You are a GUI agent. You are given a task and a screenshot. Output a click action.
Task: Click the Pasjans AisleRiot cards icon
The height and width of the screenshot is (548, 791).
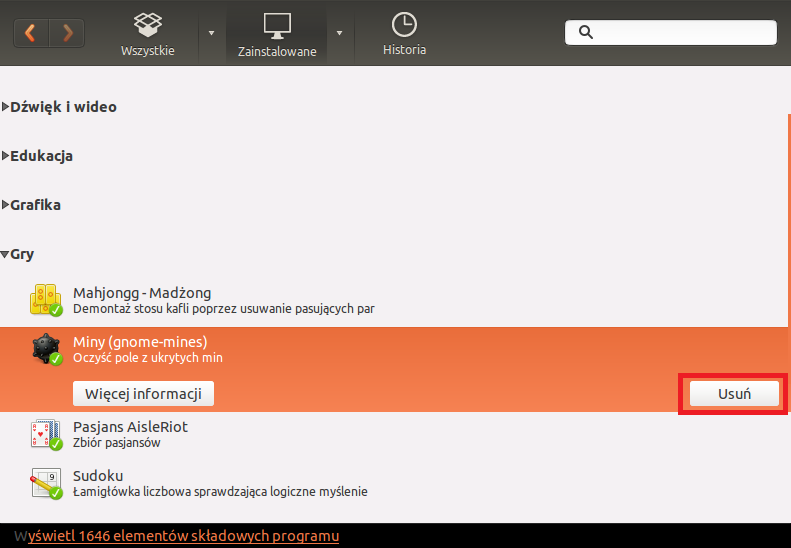coord(46,434)
